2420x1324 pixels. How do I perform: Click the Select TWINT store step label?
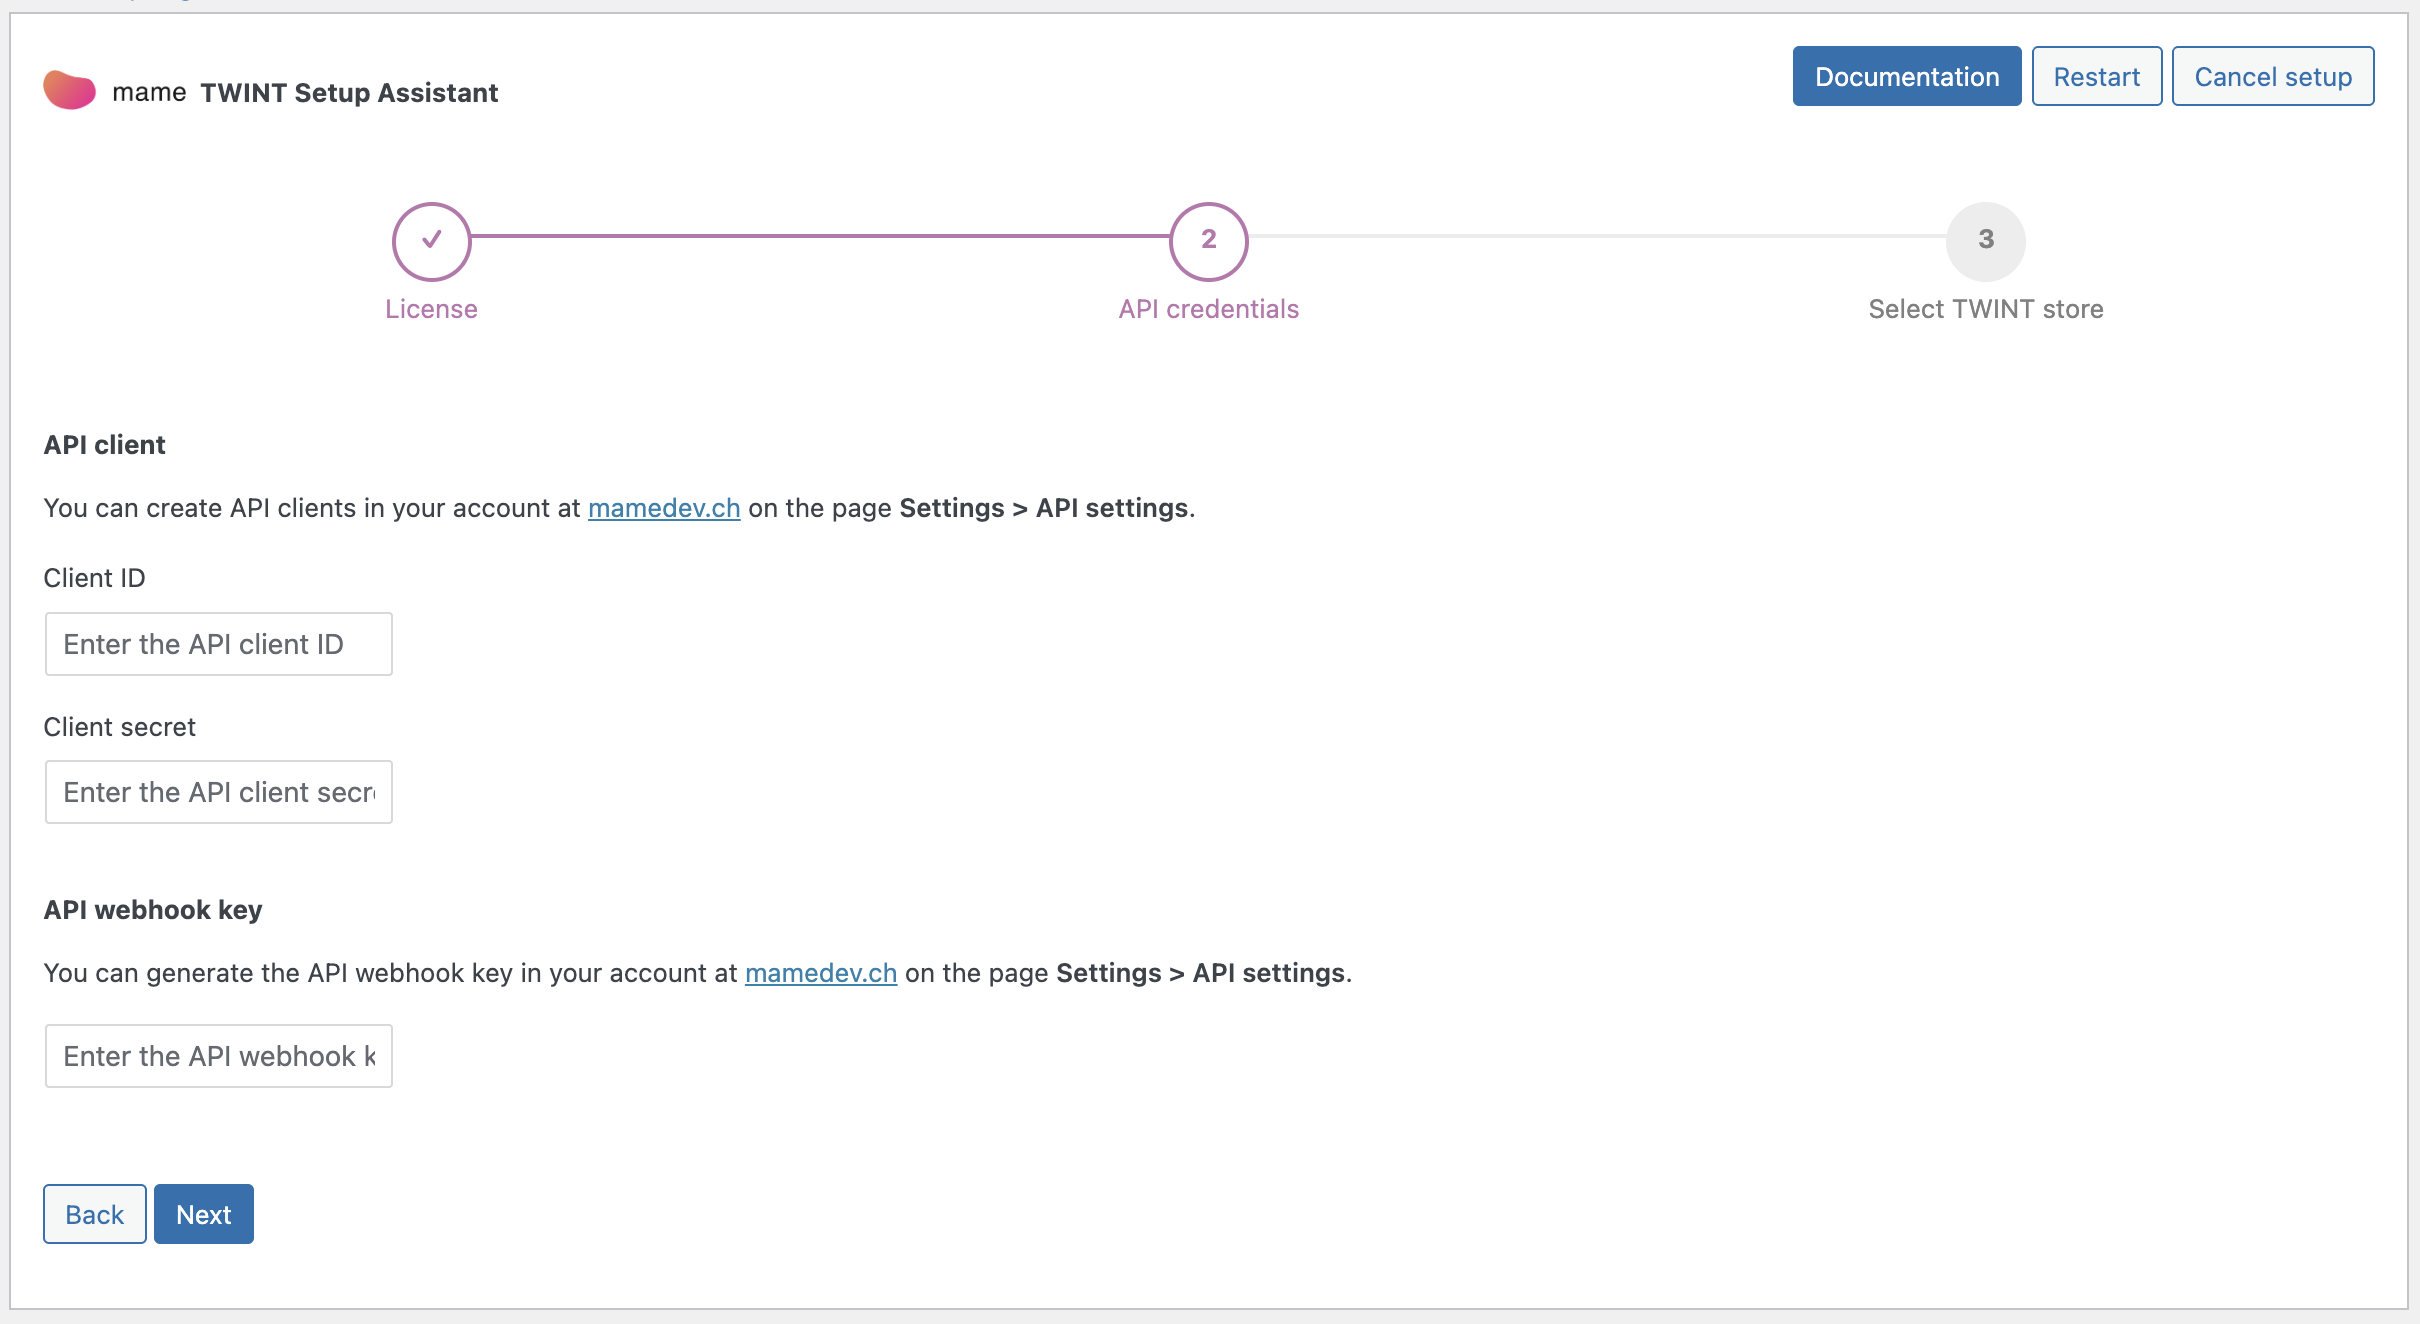click(1985, 309)
